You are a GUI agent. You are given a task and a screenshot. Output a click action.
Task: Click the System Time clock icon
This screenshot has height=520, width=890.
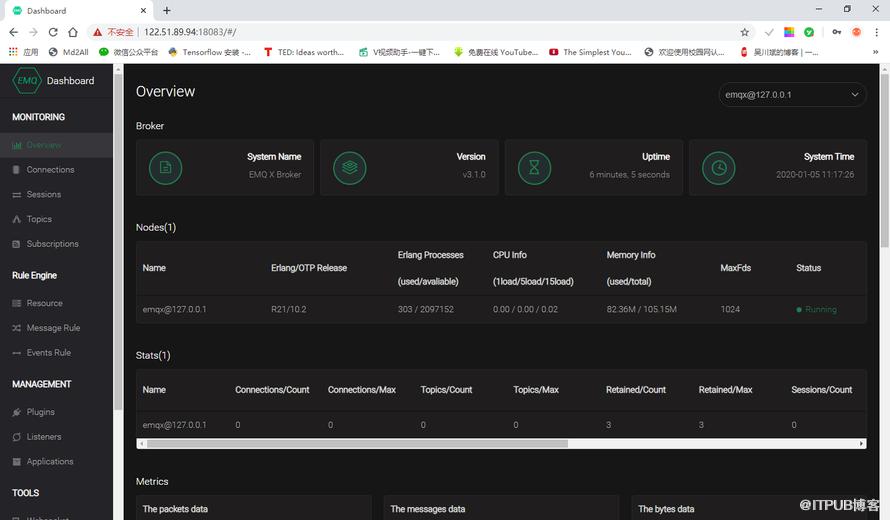(x=719, y=168)
